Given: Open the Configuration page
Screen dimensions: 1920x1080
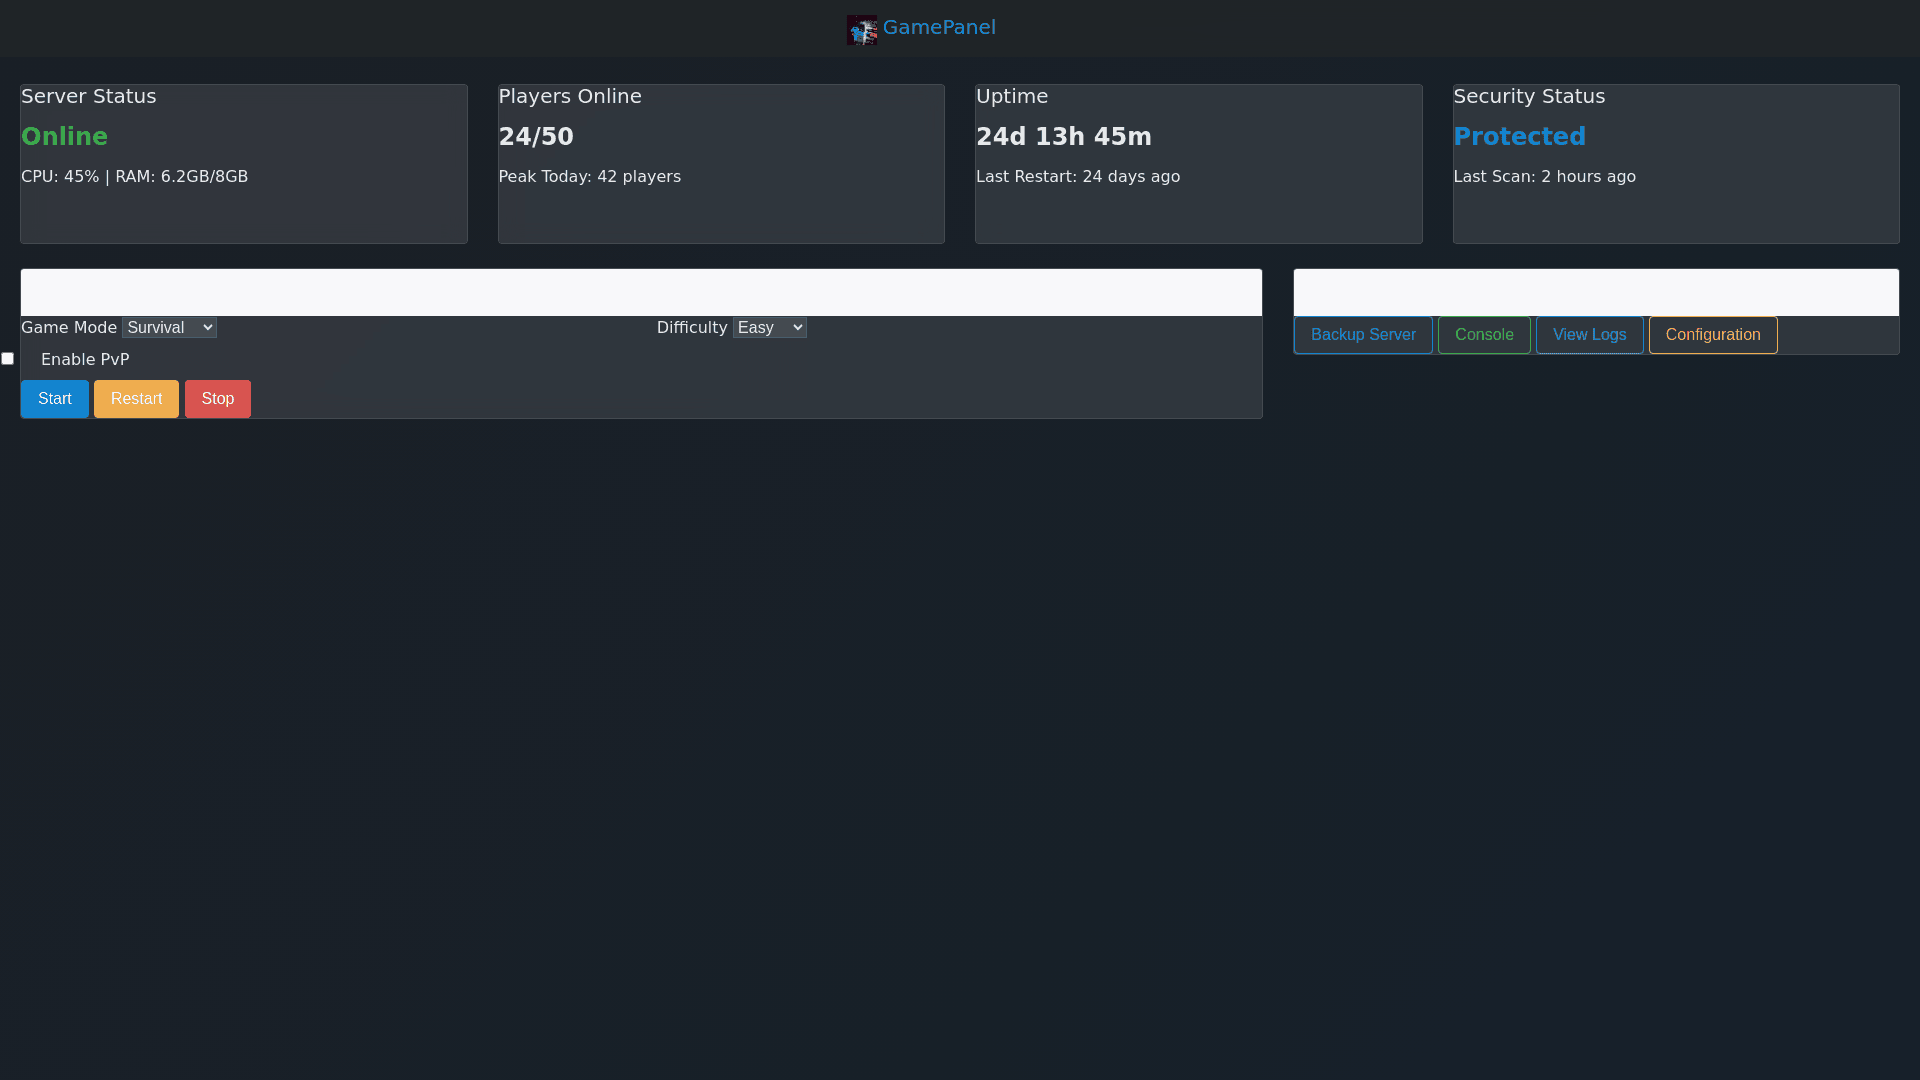Looking at the screenshot, I should (1712, 335).
